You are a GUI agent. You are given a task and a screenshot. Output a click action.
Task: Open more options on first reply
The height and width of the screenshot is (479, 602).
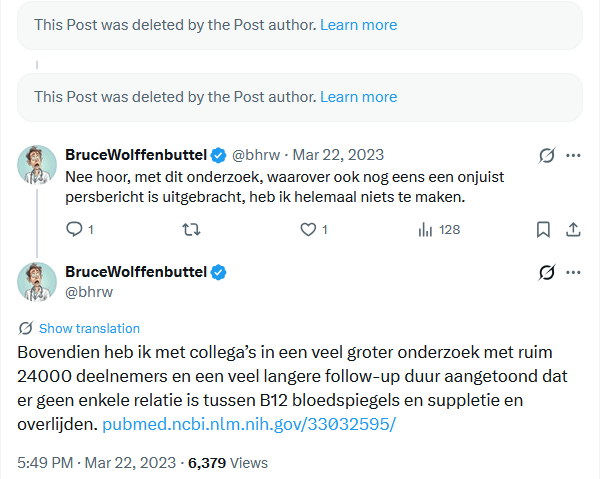point(574,156)
